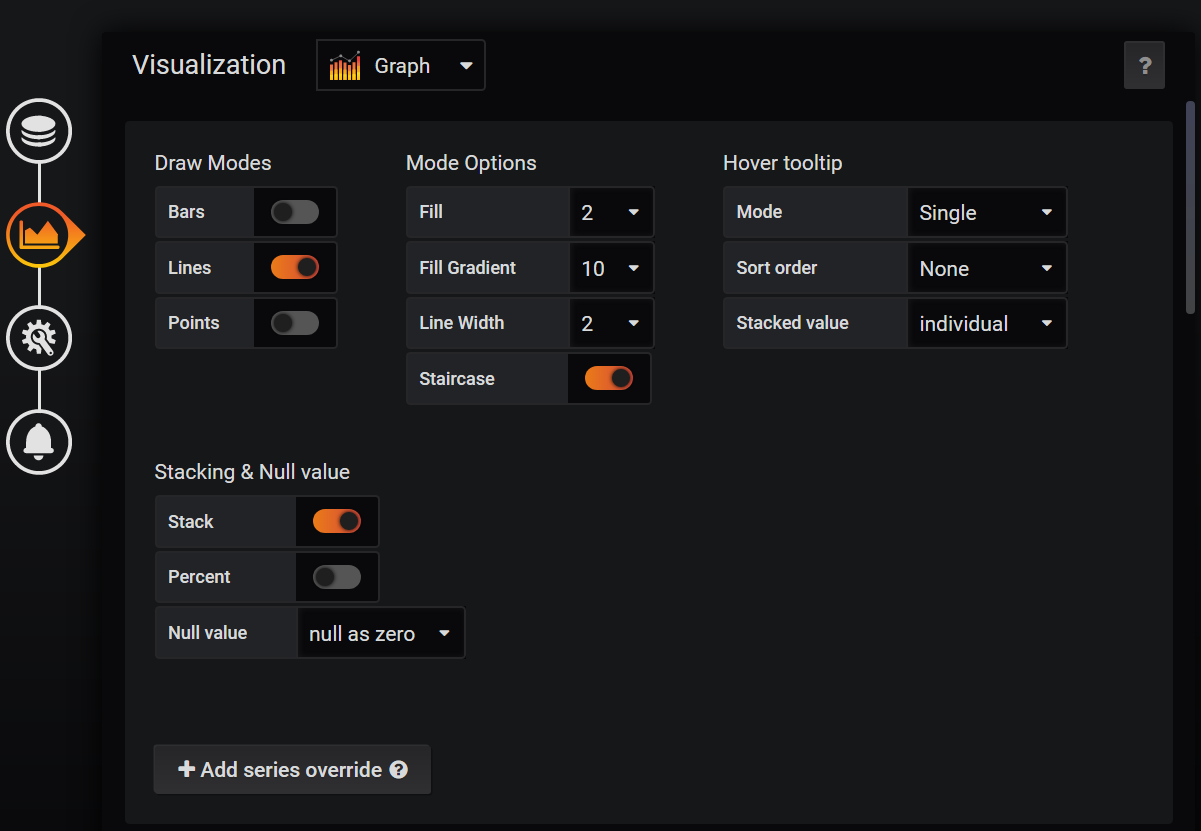The height and width of the screenshot is (831, 1201).
Task: Open the Graph visualization type picker
Action: (401, 66)
